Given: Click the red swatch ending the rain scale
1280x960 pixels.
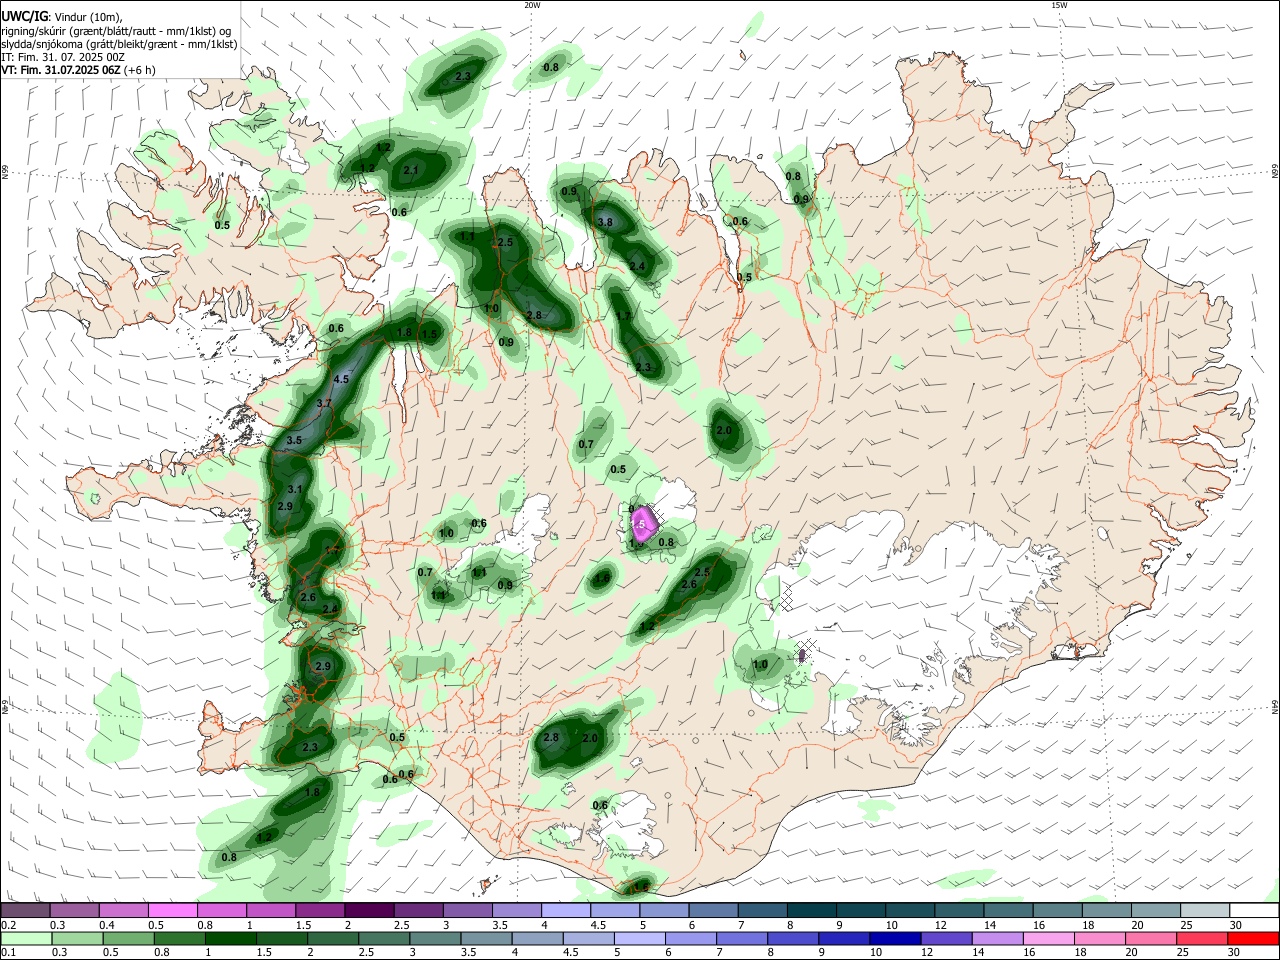Looking at the screenshot, I should [1255, 939].
